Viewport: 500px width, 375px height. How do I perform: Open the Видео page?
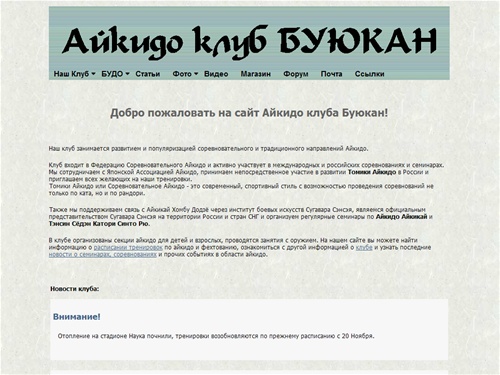pyautogui.click(x=216, y=74)
